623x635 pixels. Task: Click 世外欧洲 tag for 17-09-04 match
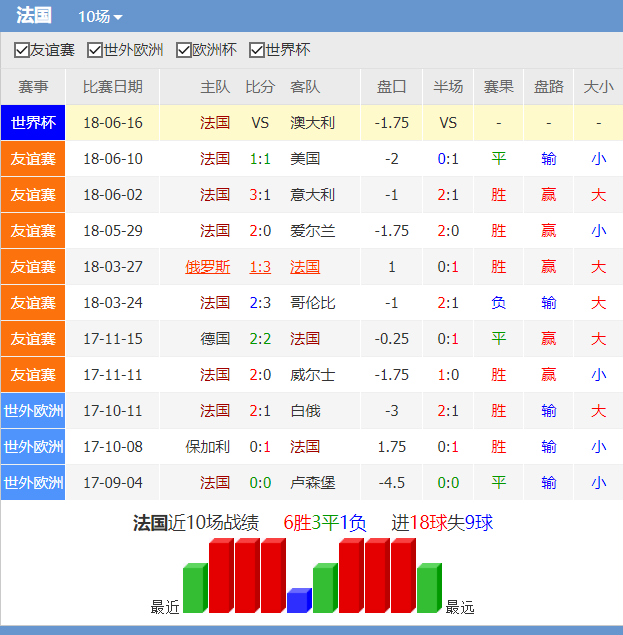pos(33,483)
